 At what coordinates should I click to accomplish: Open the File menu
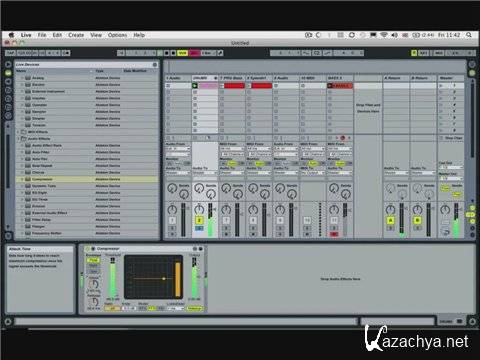pyautogui.click(x=42, y=35)
